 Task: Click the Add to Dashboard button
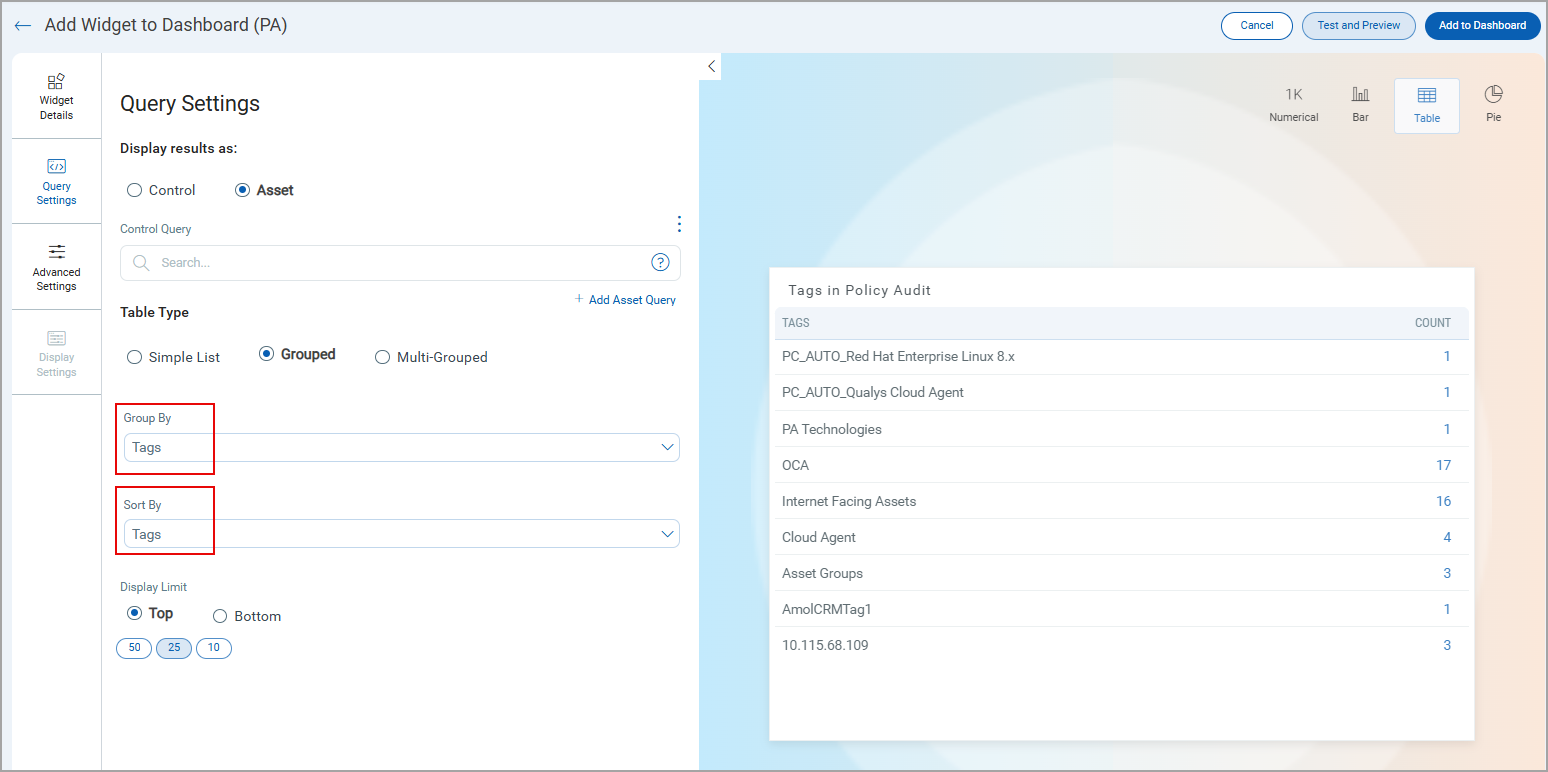[x=1482, y=26]
